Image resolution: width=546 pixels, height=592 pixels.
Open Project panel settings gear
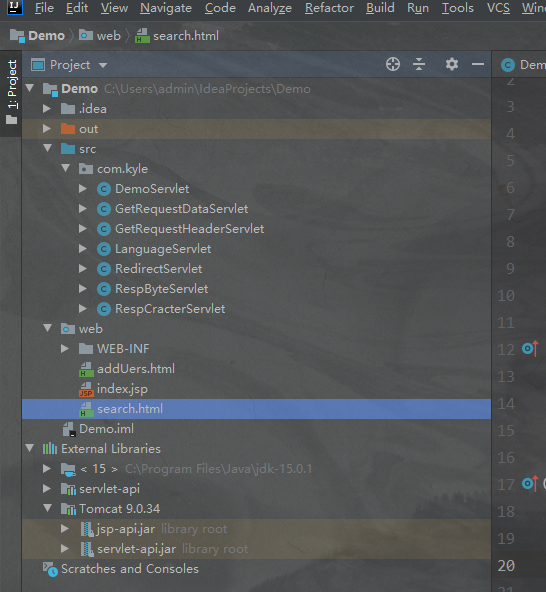[x=452, y=64]
